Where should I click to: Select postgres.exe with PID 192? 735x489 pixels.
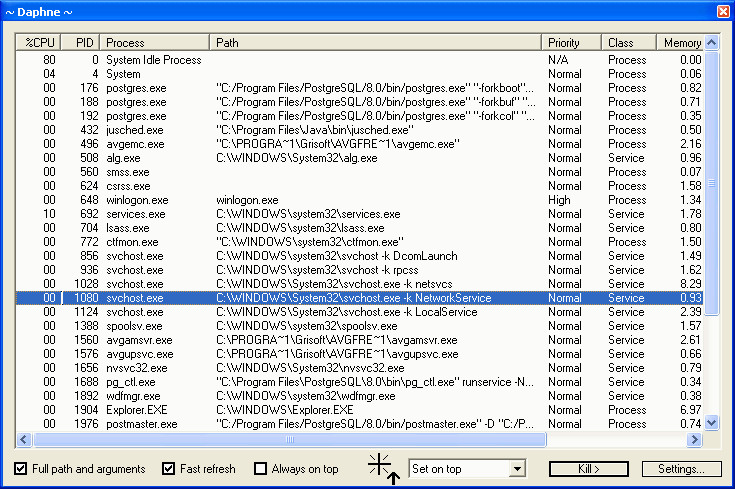pyautogui.click(x=360, y=116)
